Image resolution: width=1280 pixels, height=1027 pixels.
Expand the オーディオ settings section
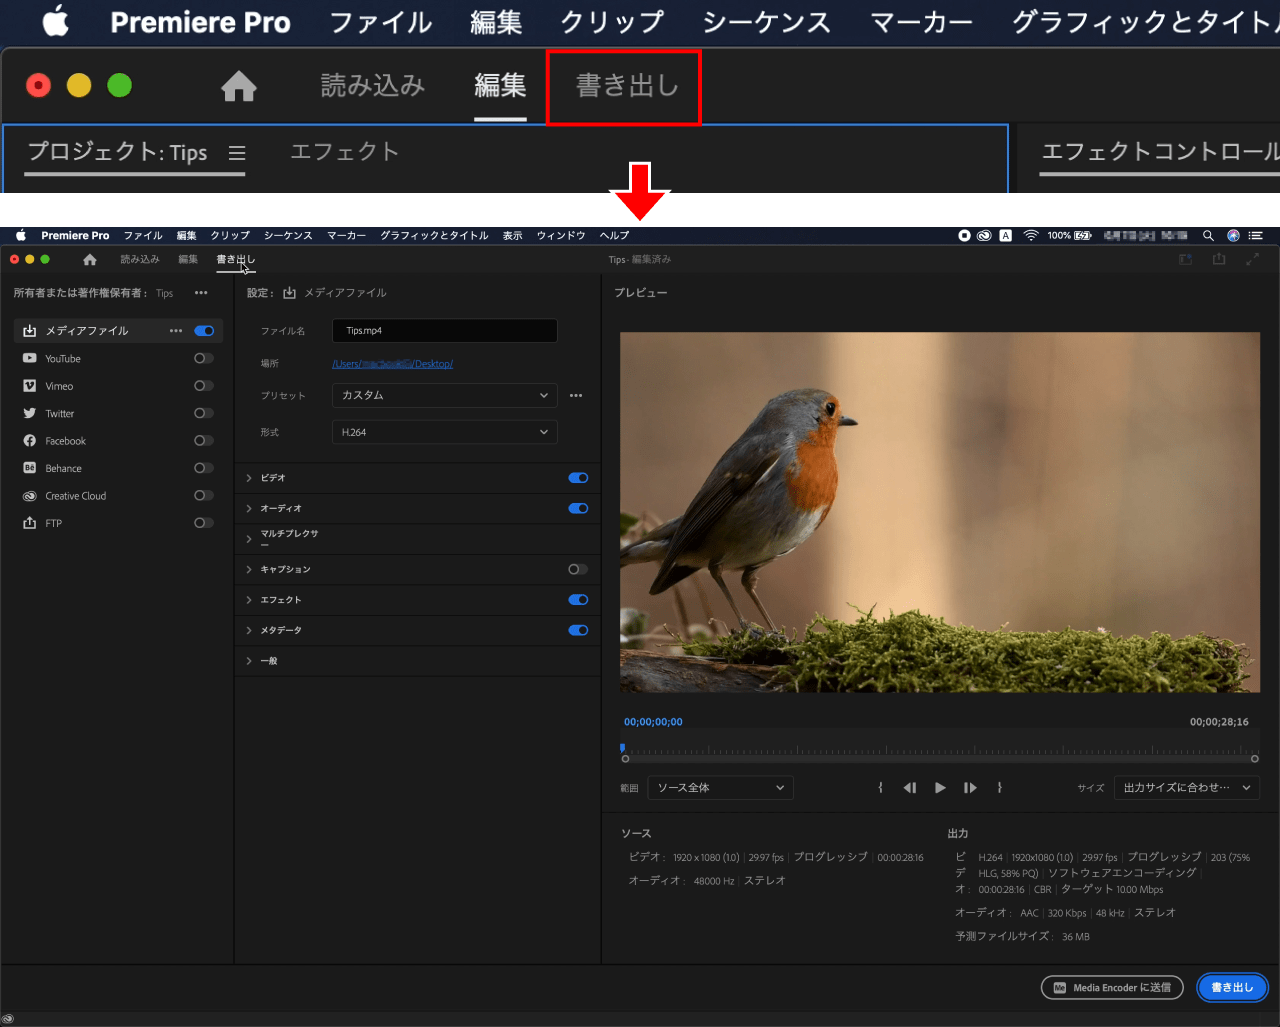point(249,508)
